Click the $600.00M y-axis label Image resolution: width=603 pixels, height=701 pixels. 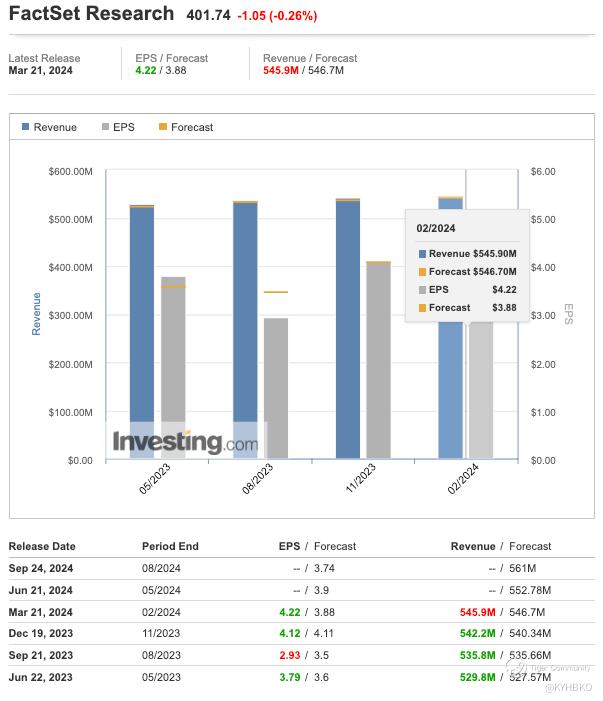coord(71,172)
